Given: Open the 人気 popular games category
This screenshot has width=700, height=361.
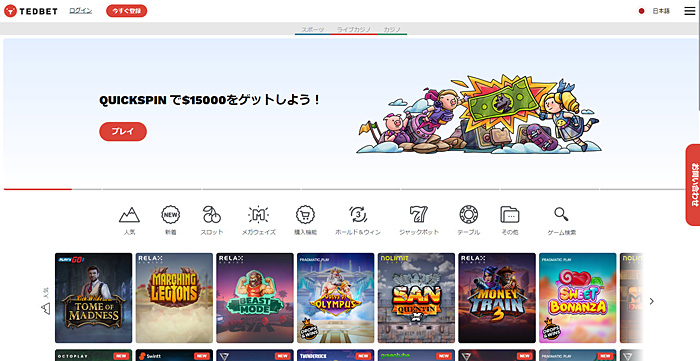Looking at the screenshot, I should point(129,220).
